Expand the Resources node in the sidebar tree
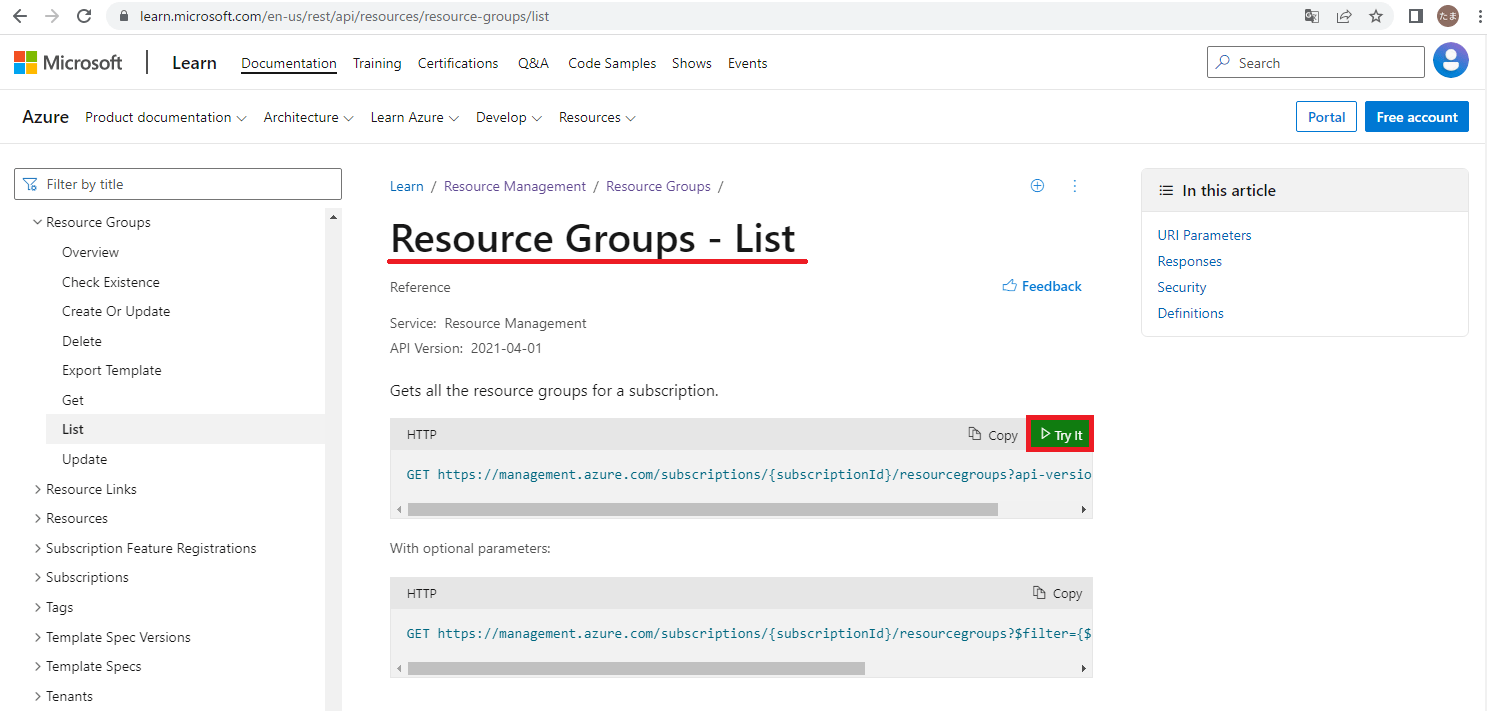 (x=37, y=518)
